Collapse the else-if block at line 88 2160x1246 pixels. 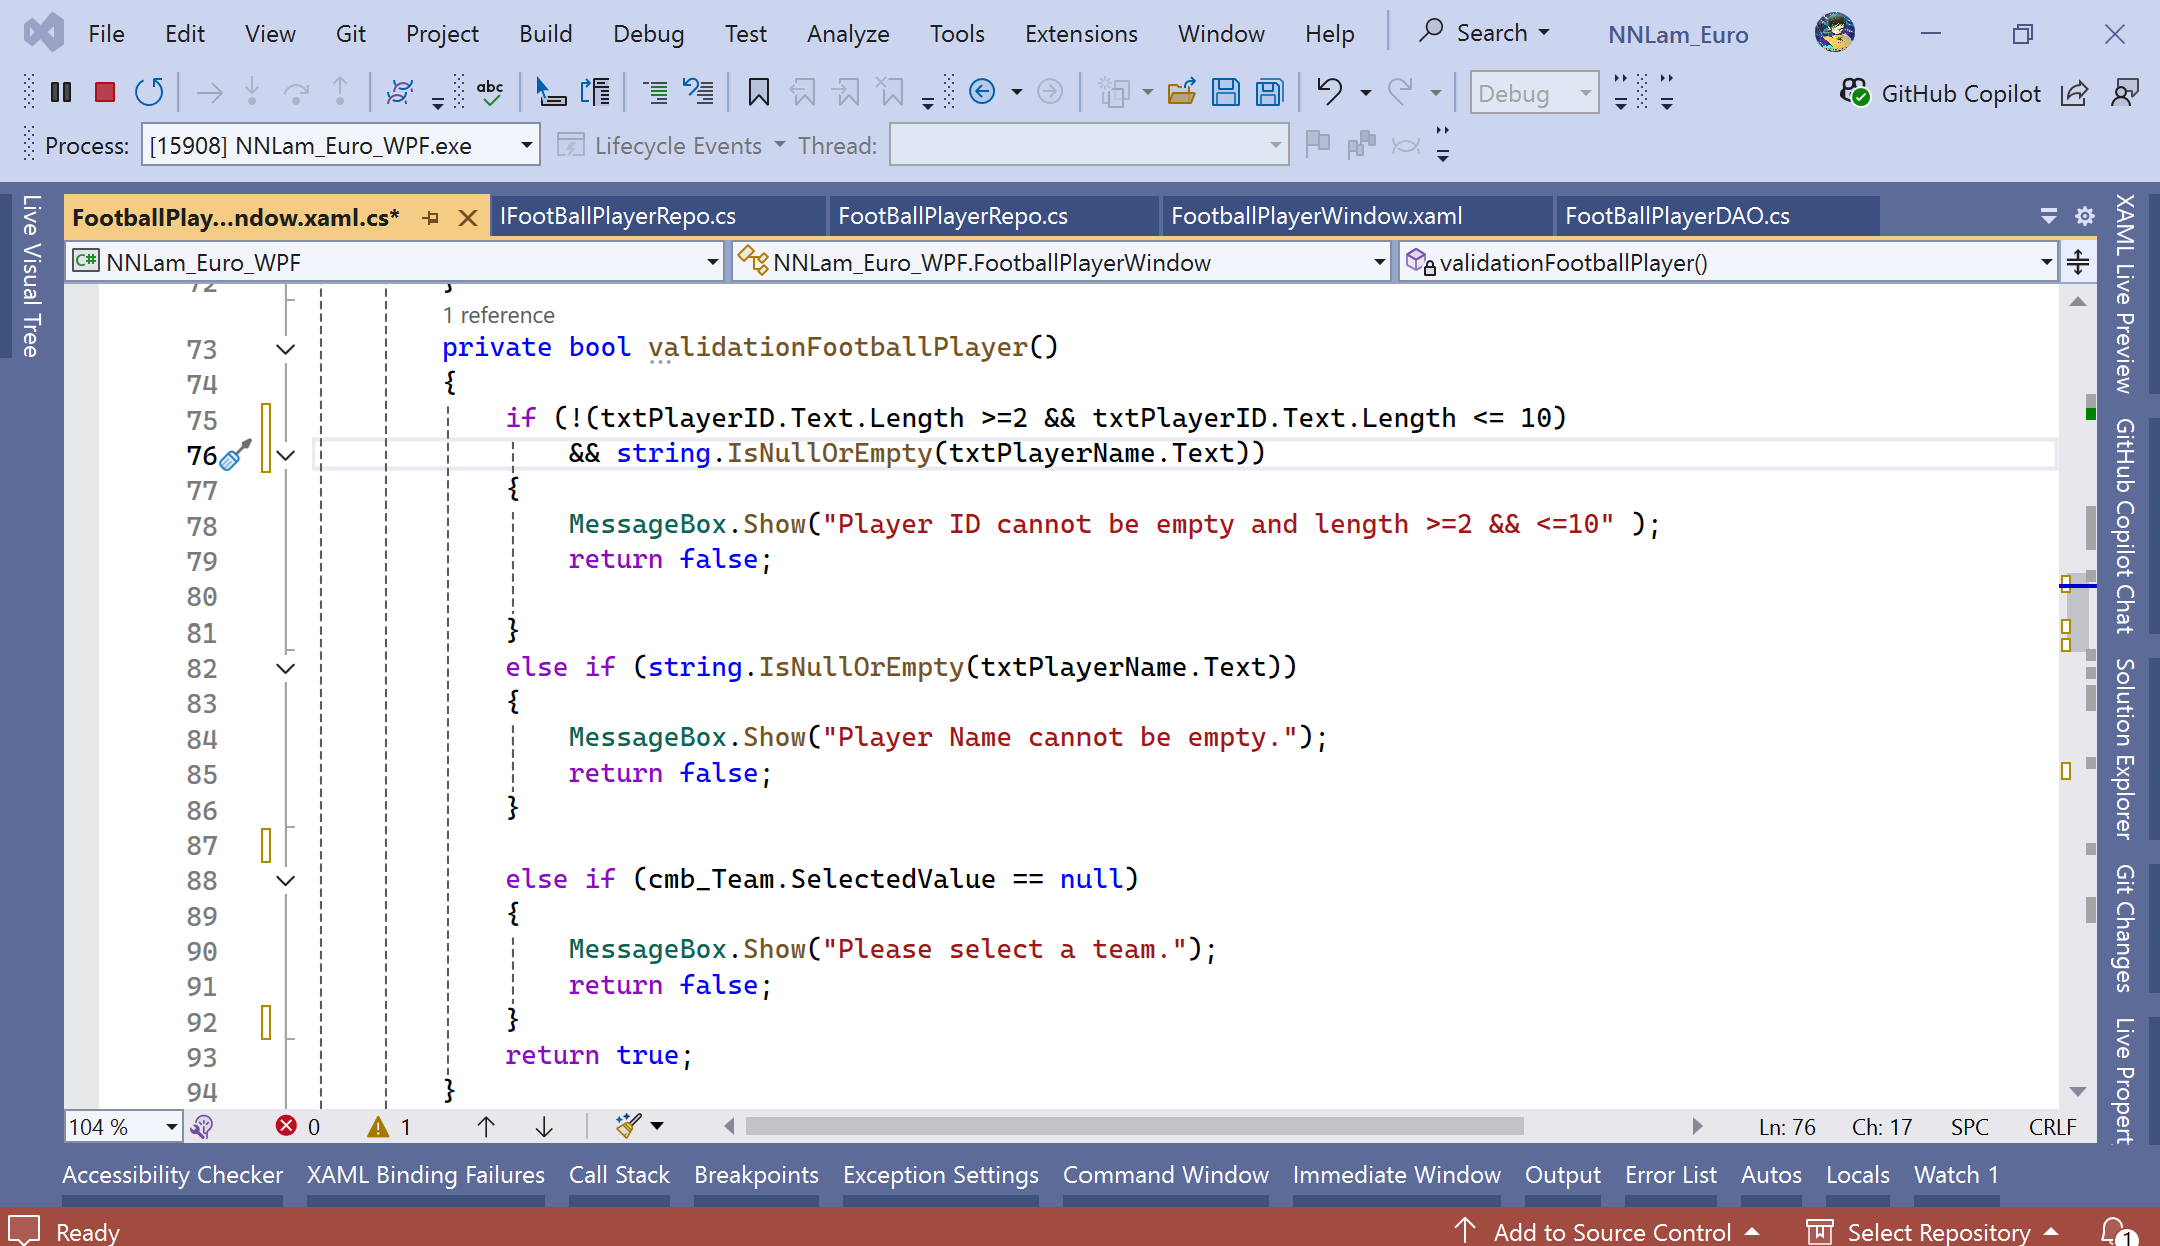coord(285,880)
